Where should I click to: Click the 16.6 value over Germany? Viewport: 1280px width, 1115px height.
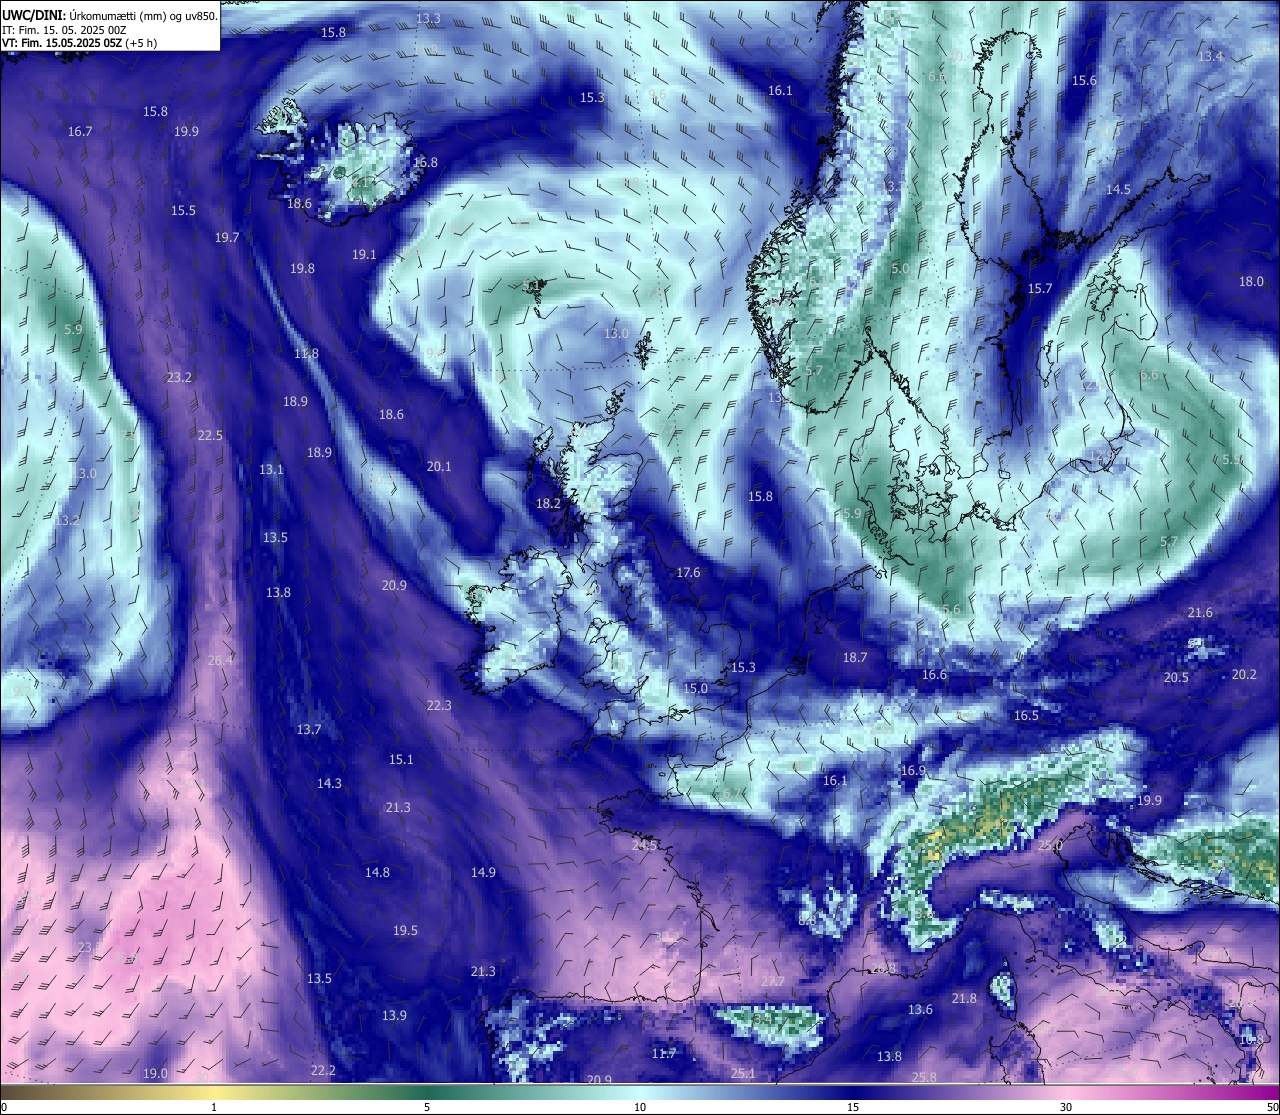(934, 675)
